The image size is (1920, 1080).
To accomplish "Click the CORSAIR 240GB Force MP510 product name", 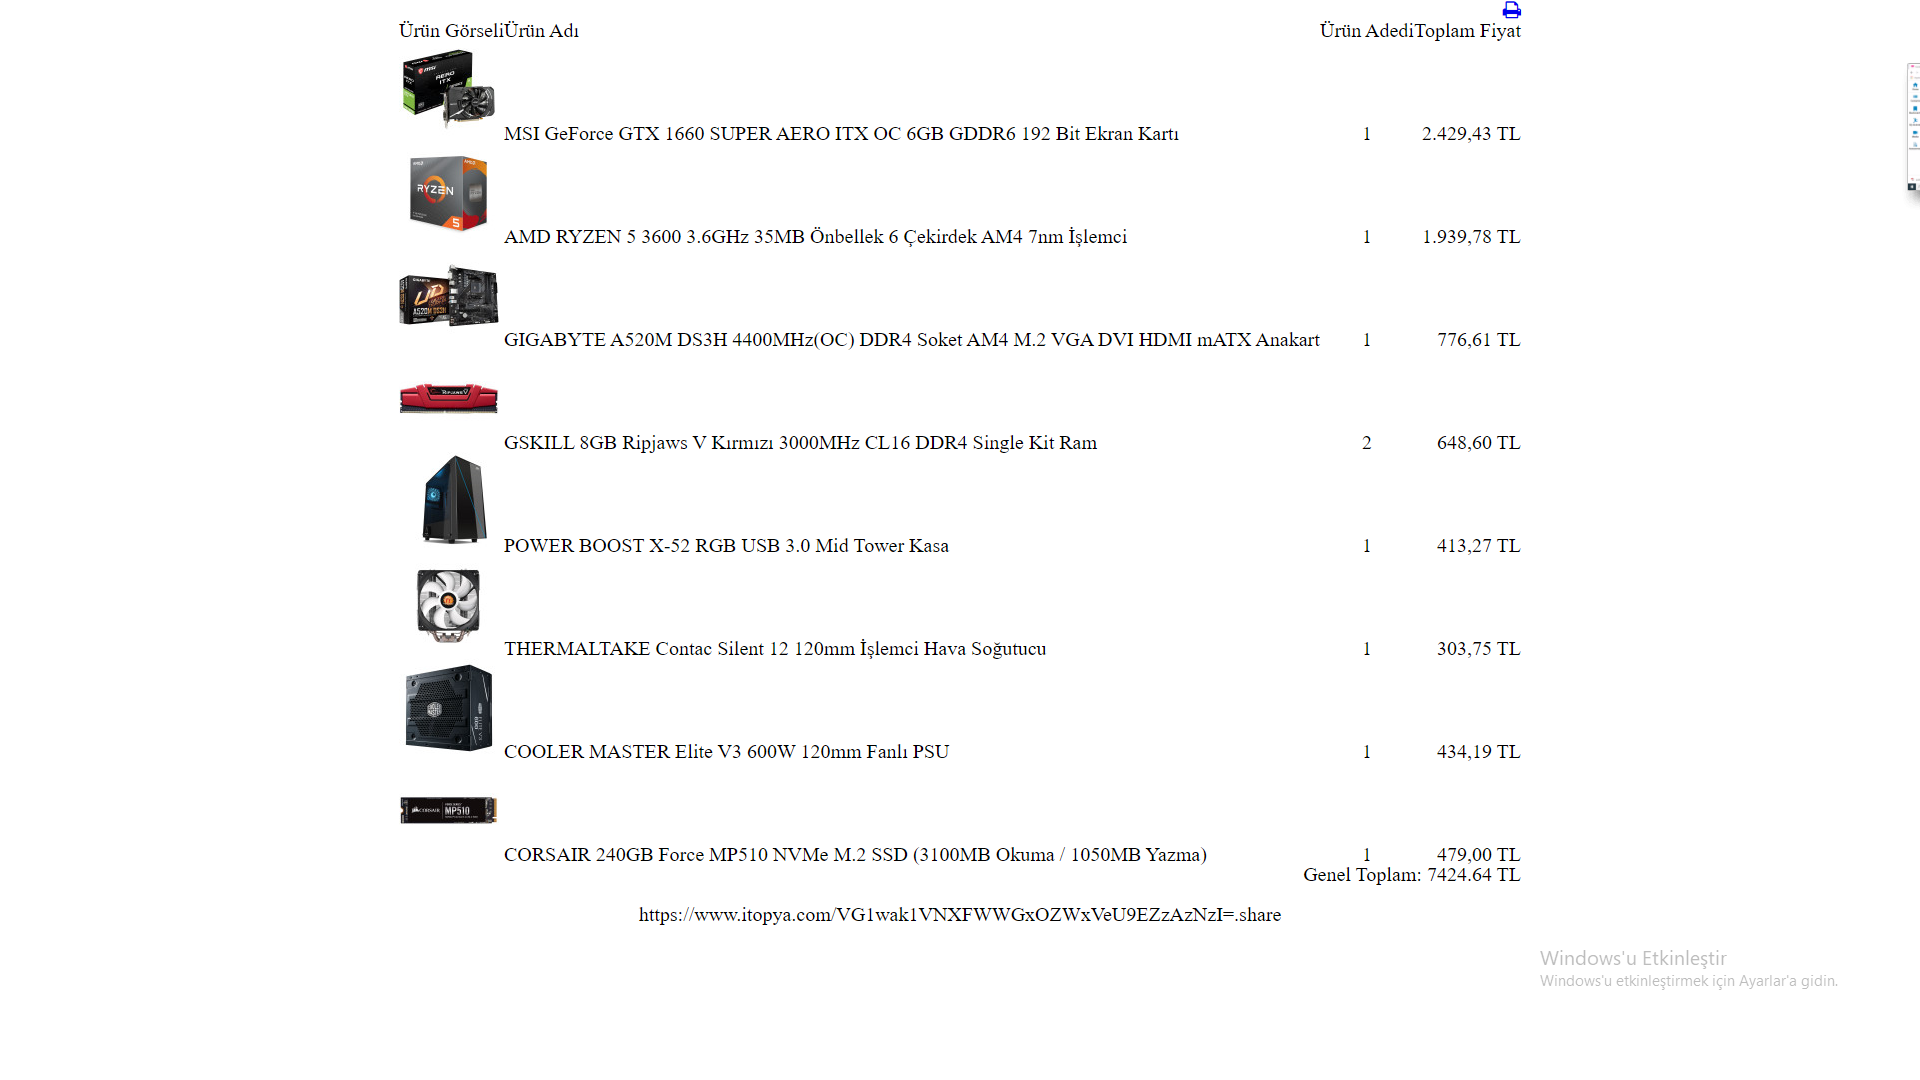I will point(855,854).
